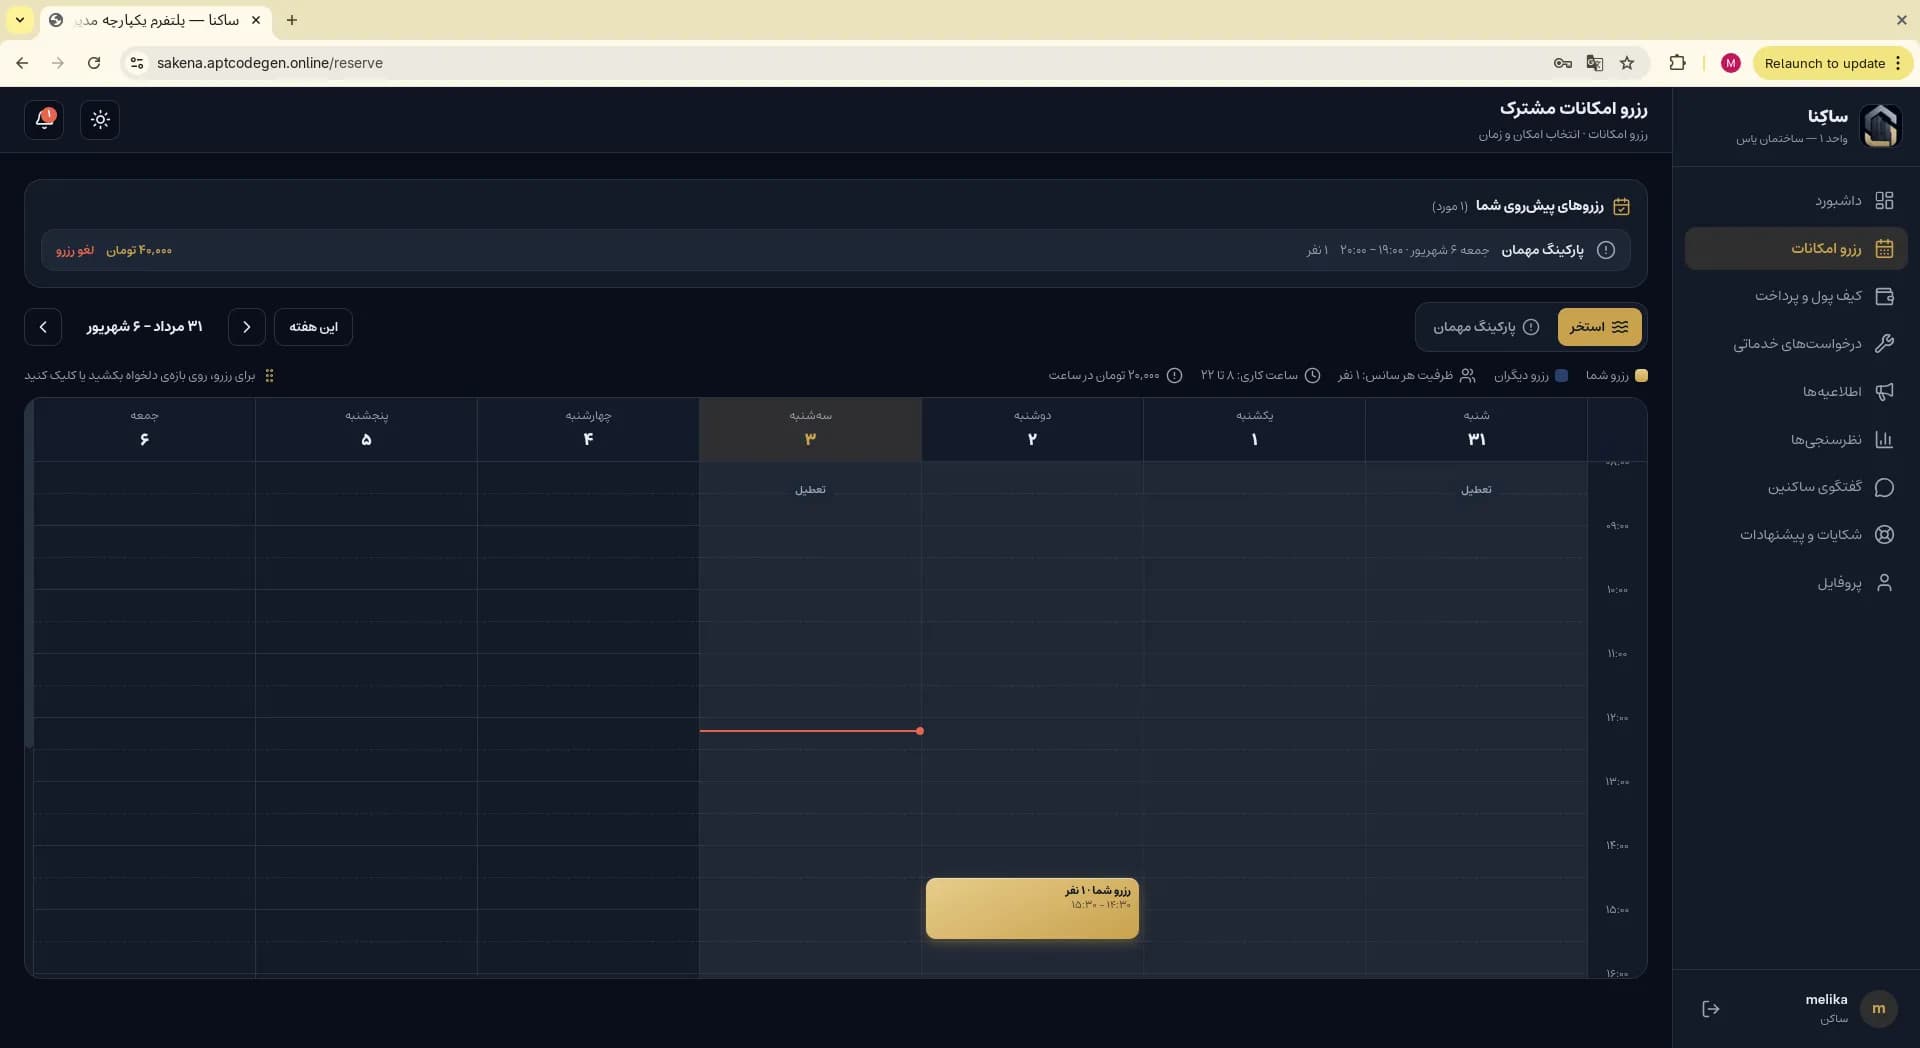Switch to the استخر facility tab
The image size is (1920, 1048).
[x=1599, y=327]
